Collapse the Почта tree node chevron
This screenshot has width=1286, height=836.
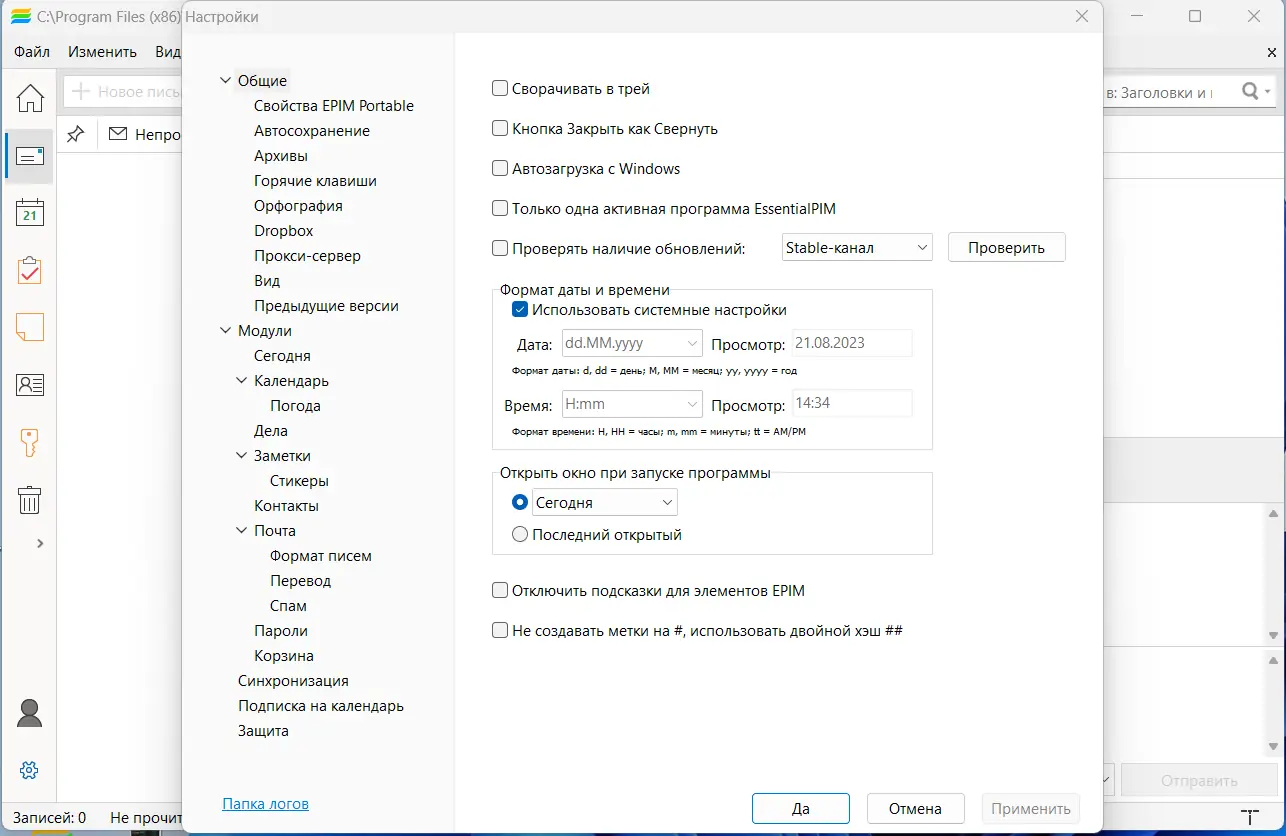tap(241, 531)
